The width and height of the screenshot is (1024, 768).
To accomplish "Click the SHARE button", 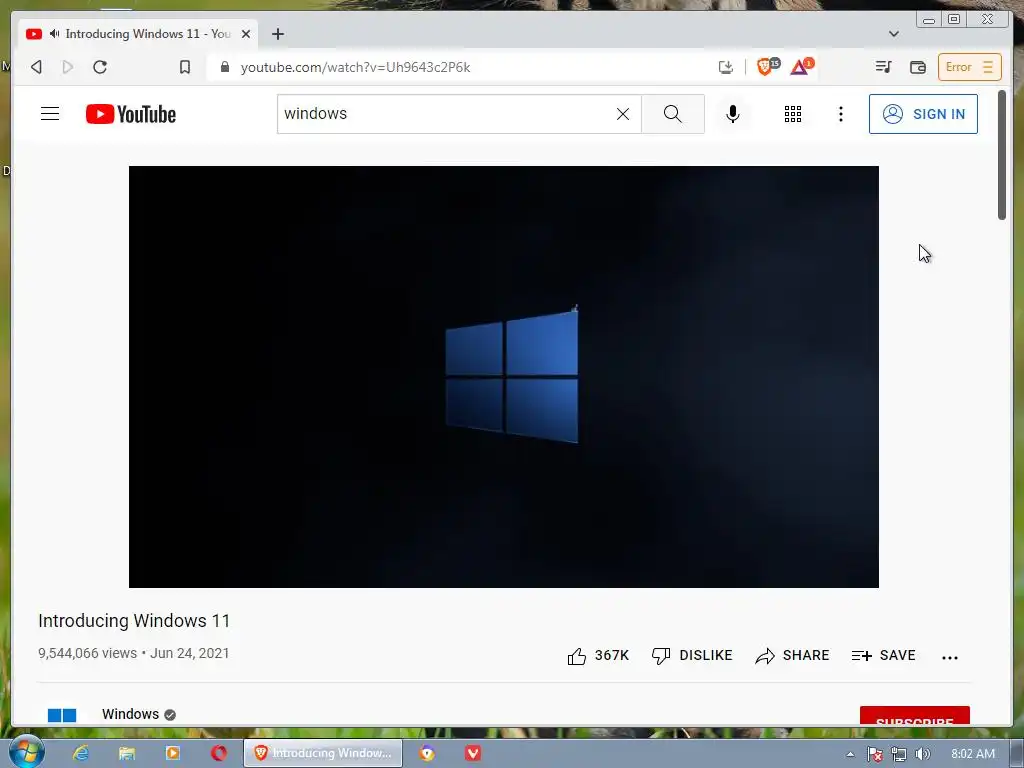I will point(792,656).
